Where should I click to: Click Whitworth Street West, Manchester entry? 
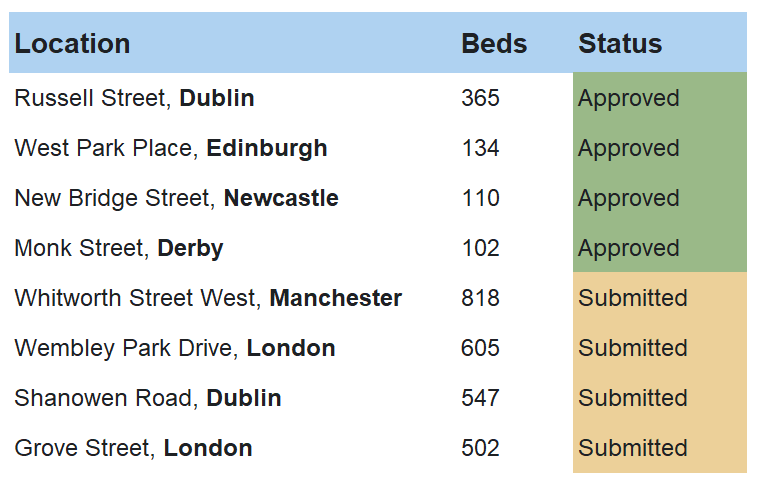click(208, 298)
